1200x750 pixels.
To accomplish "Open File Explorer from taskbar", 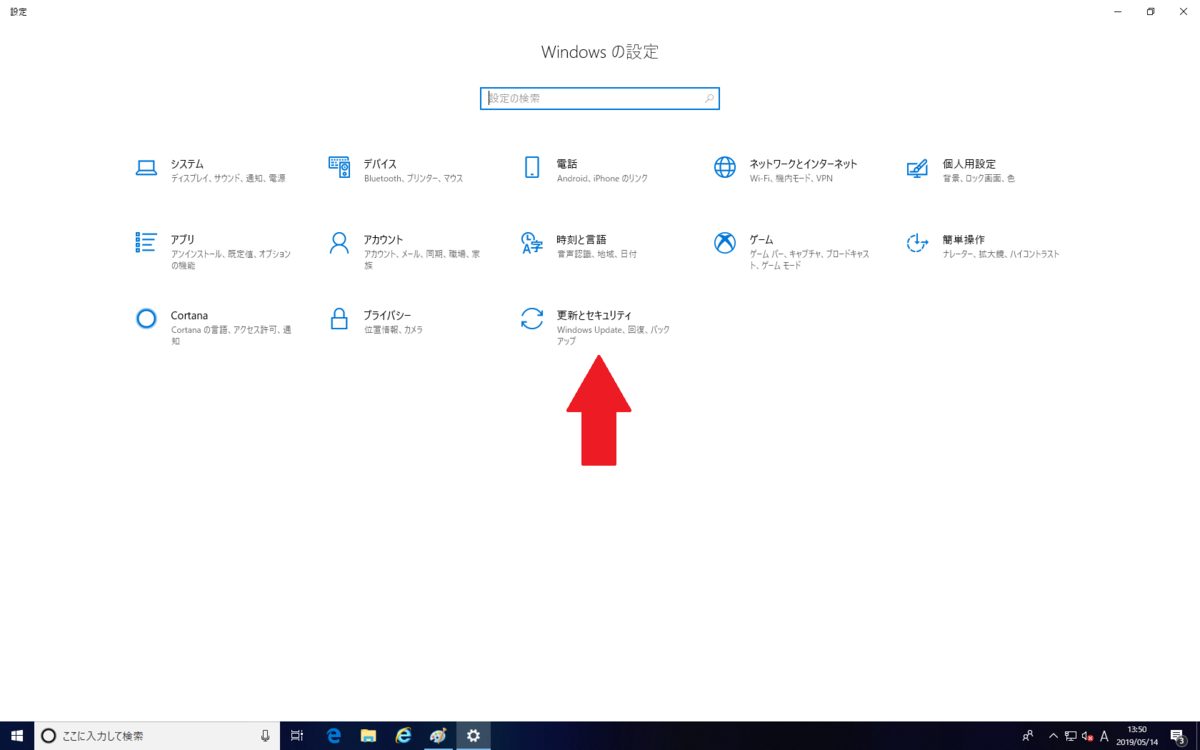I will tap(368, 736).
